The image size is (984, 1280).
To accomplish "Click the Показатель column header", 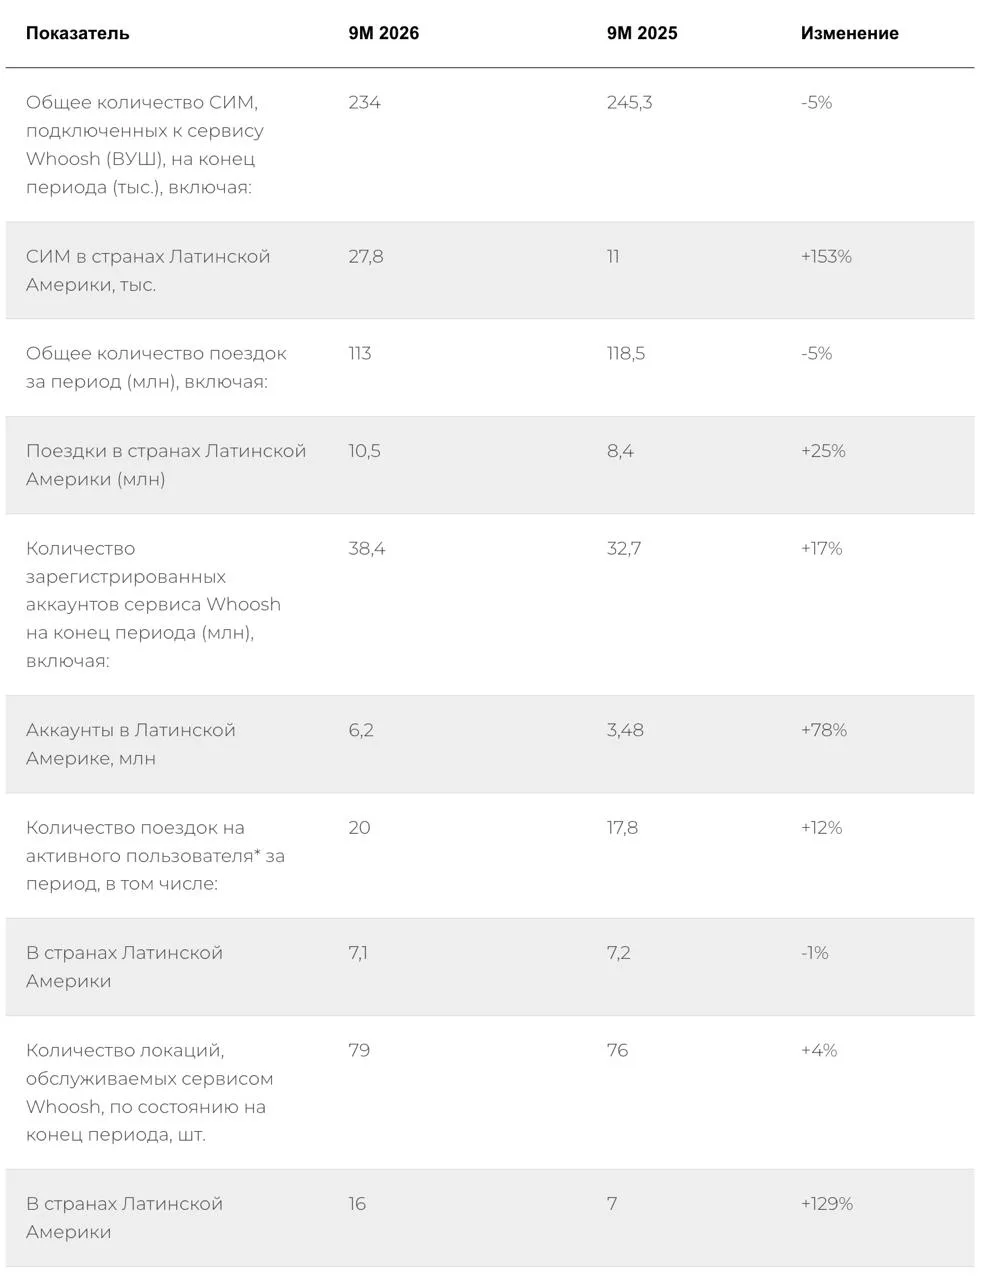I will tap(77, 33).
